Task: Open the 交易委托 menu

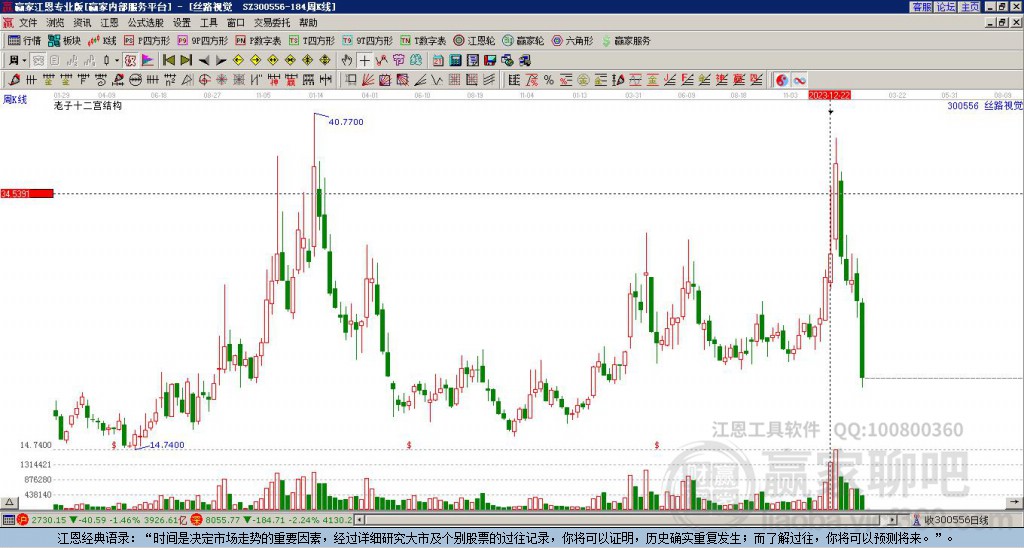Action: pyautogui.click(x=272, y=23)
